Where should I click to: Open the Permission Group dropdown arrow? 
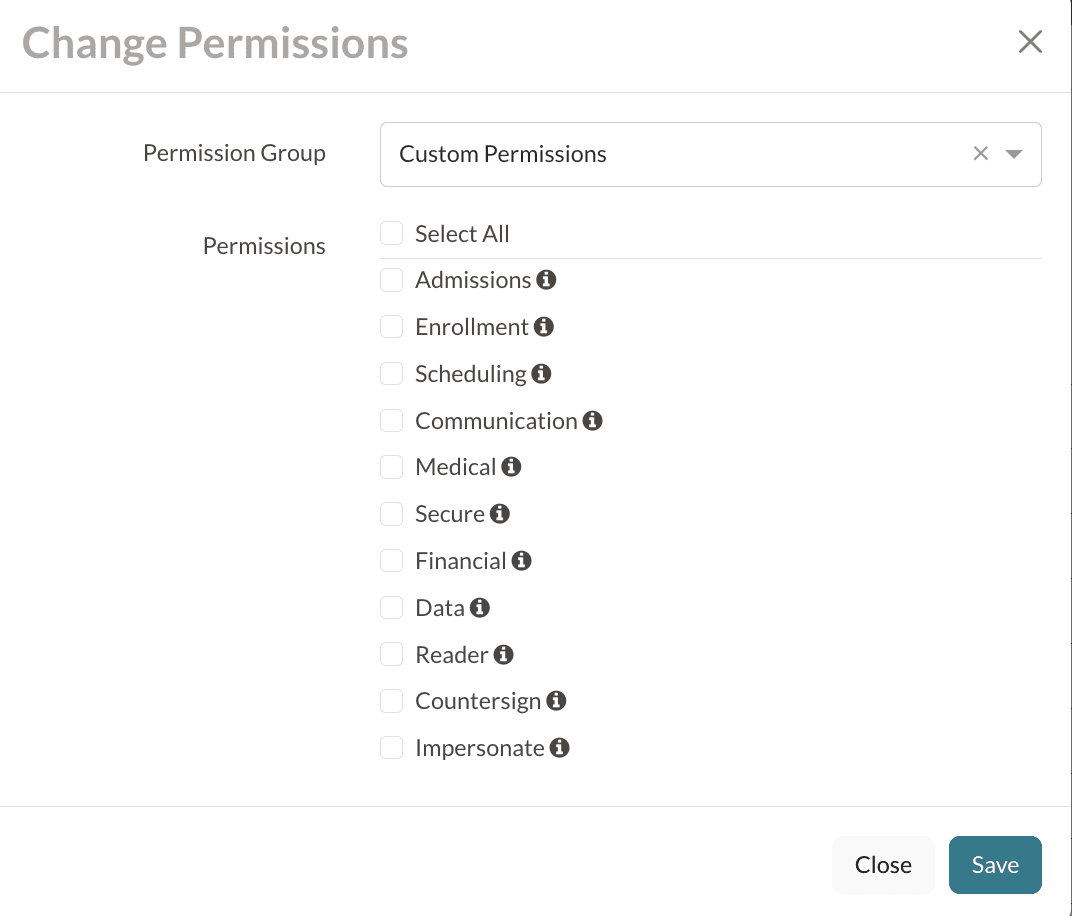(1014, 154)
